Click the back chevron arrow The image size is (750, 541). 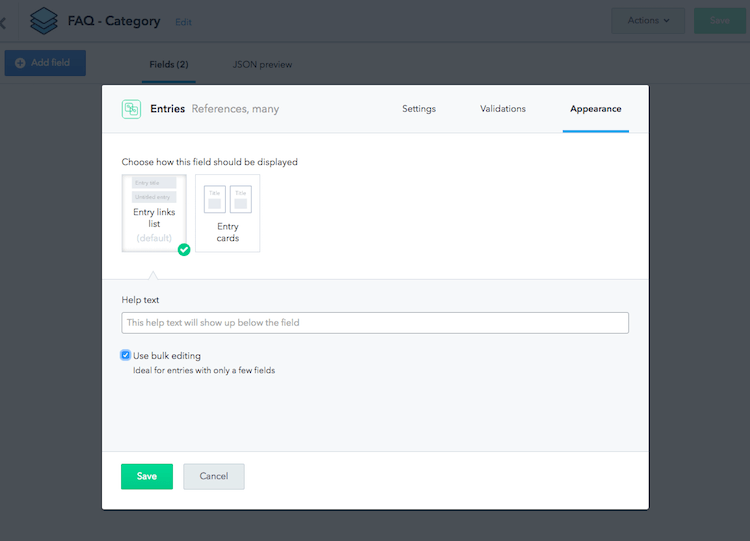(x=3, y=22)
